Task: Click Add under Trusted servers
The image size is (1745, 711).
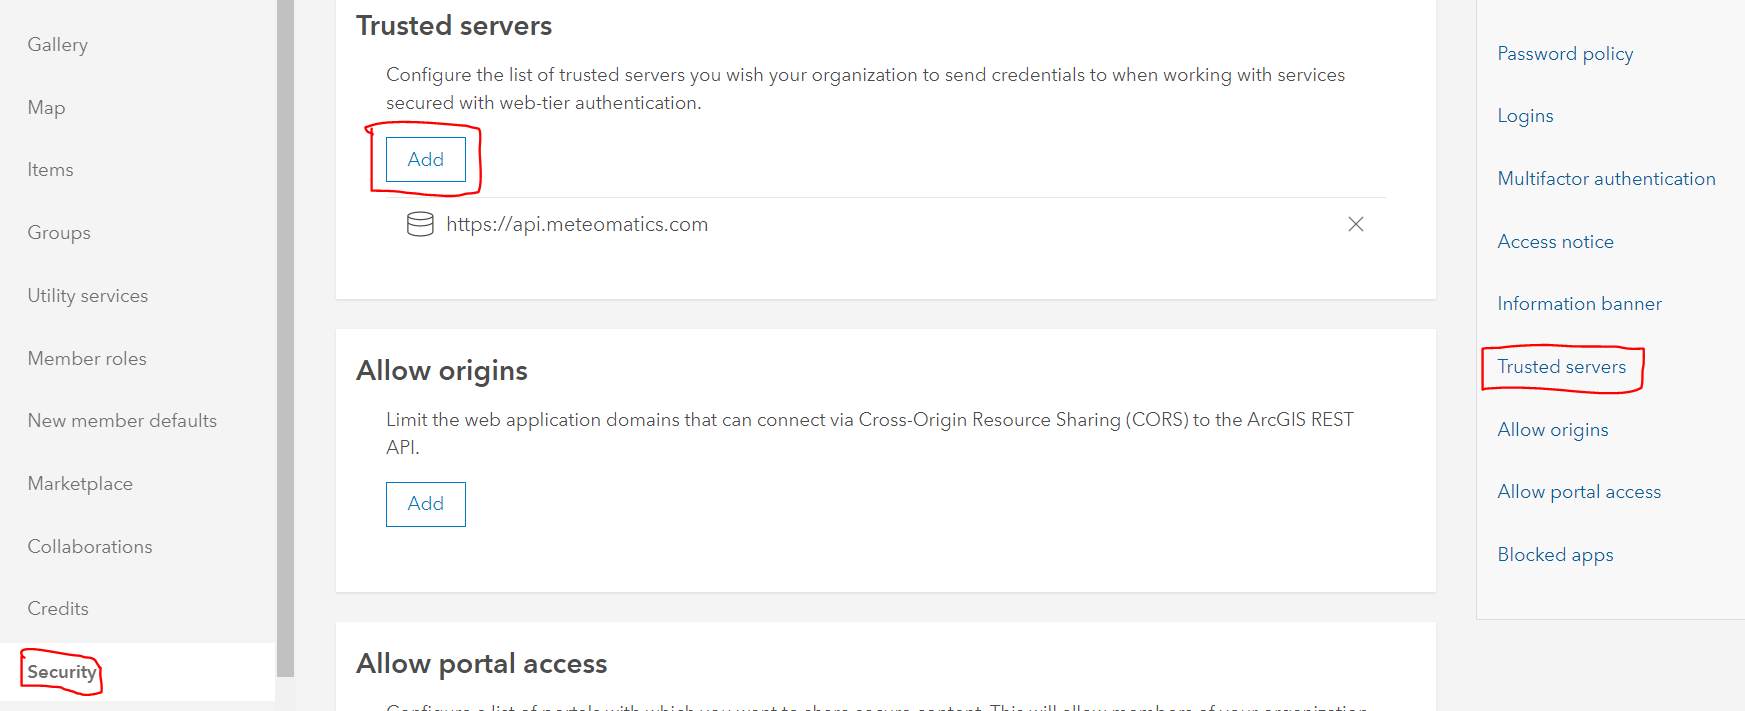Action: tap(425, 159)
